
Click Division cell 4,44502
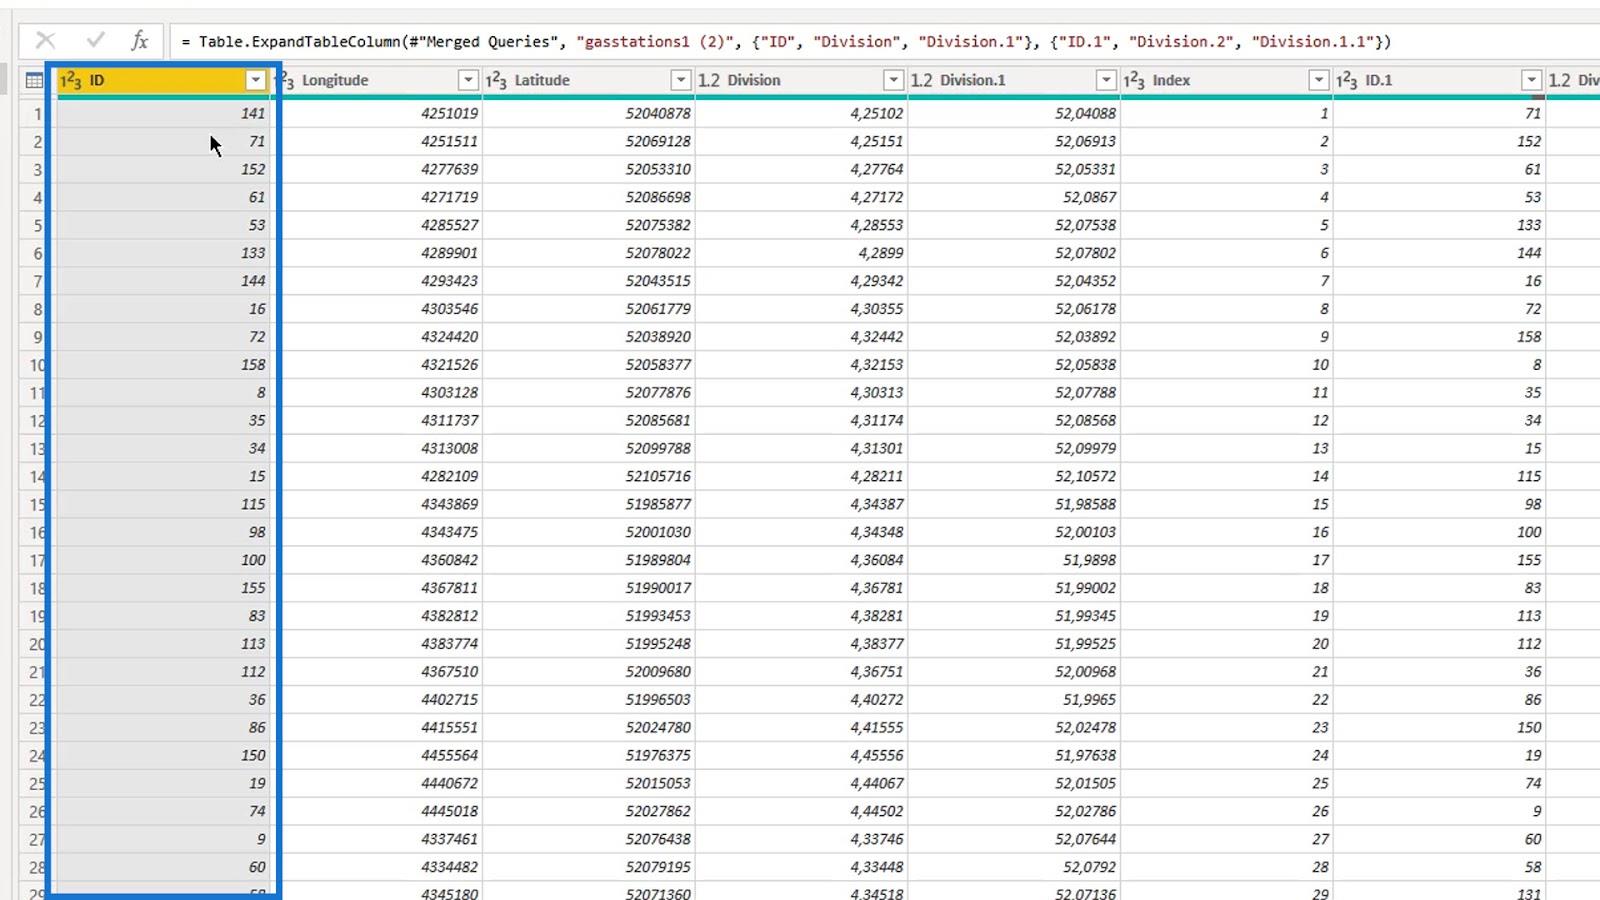pyautogui.click(x=801, y=811)
